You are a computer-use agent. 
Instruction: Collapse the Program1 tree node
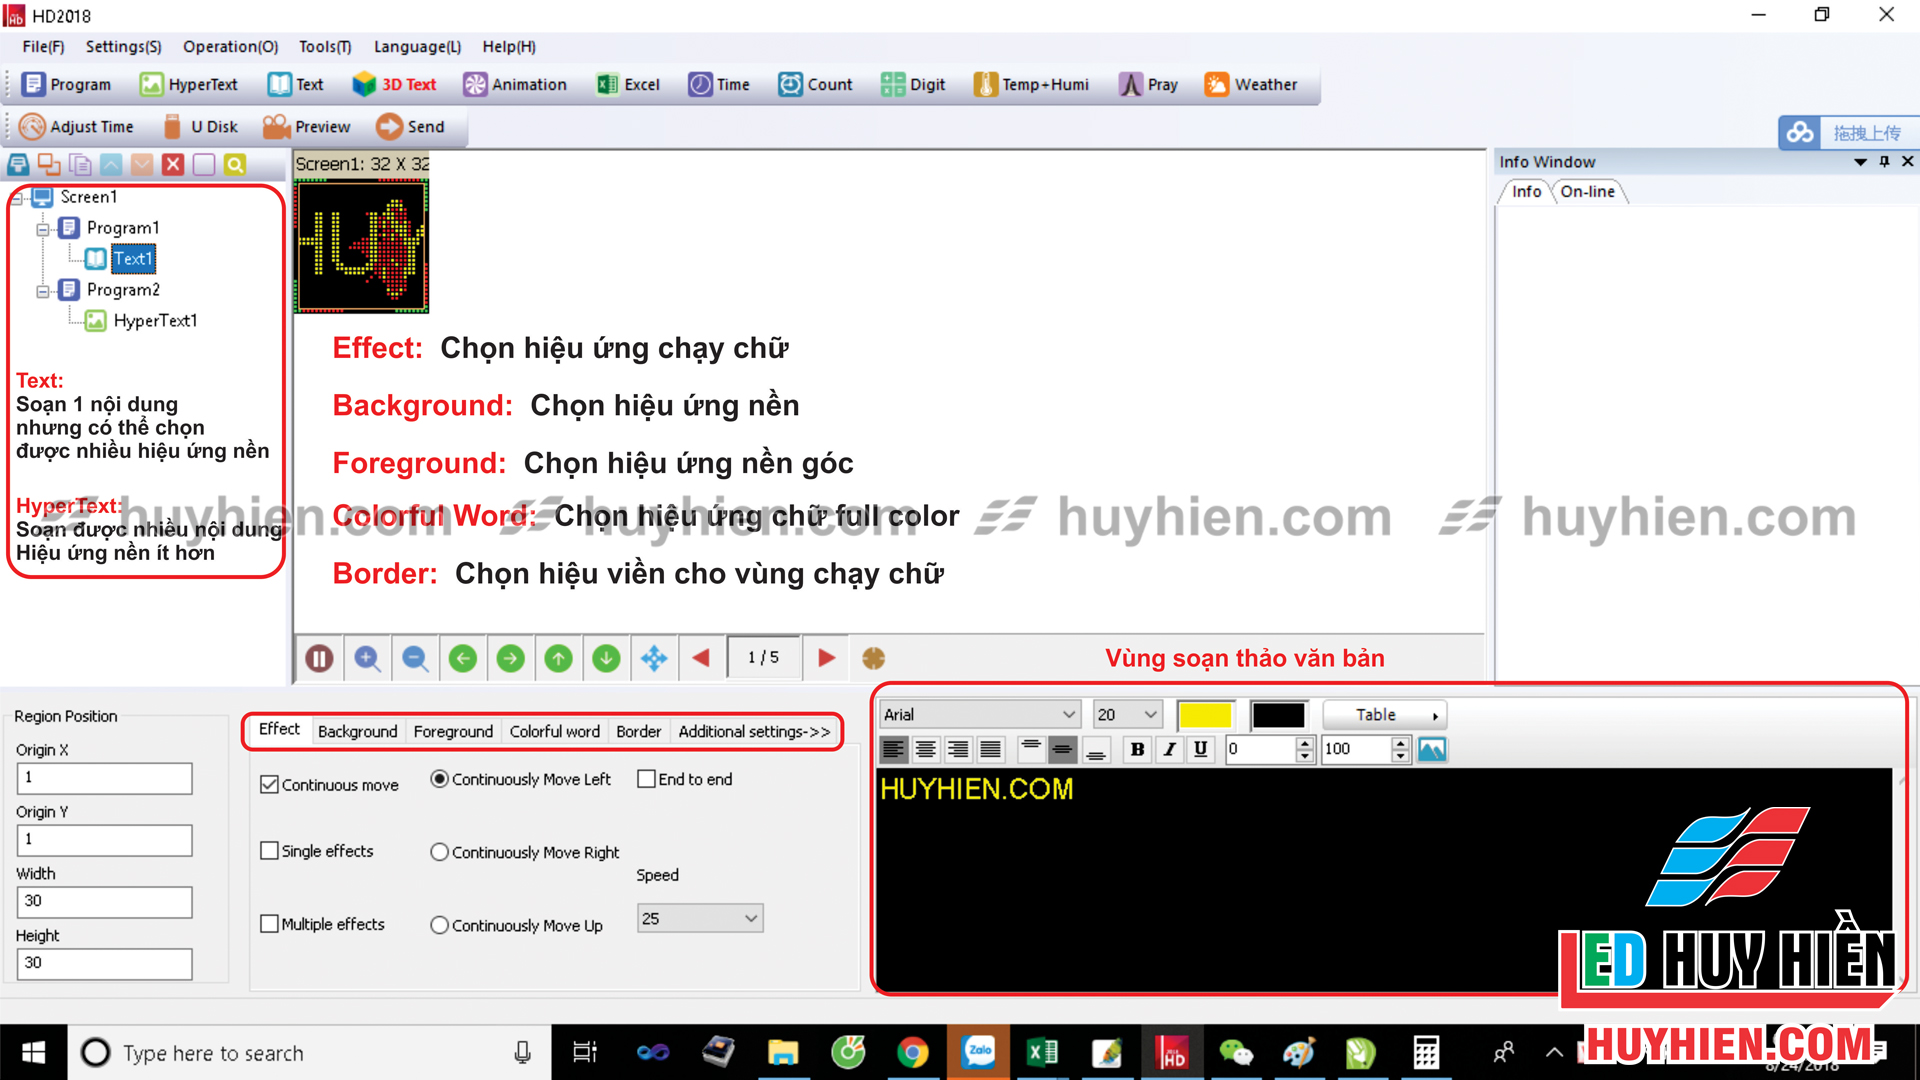[43, 227]
